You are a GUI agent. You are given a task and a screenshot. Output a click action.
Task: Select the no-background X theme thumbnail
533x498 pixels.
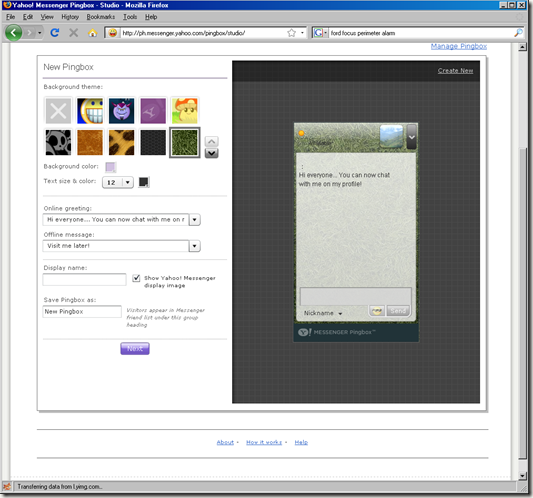[58, 111]
